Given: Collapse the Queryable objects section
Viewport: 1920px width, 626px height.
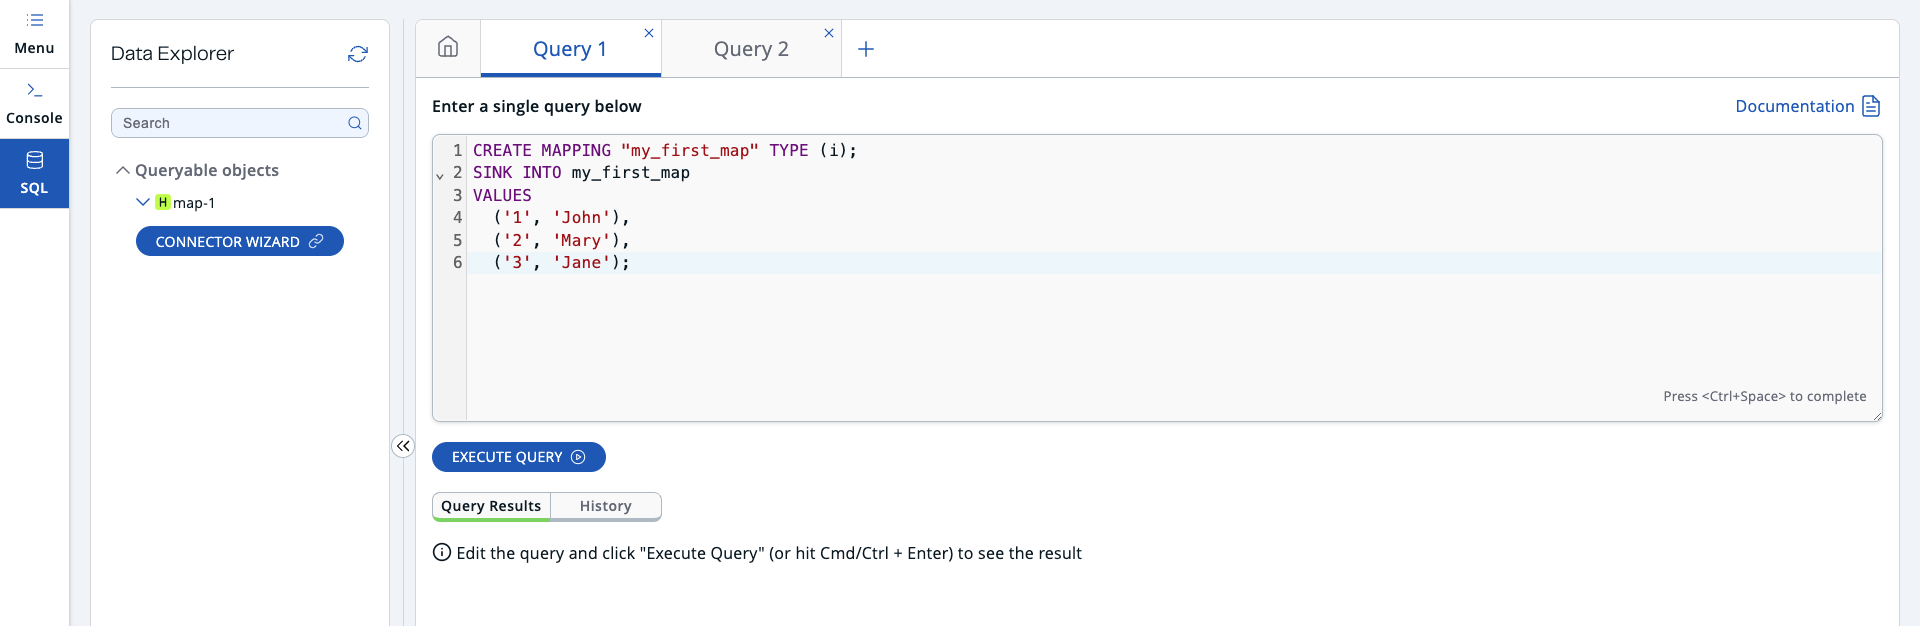Looking at the screenshot, I should point(123,171).
